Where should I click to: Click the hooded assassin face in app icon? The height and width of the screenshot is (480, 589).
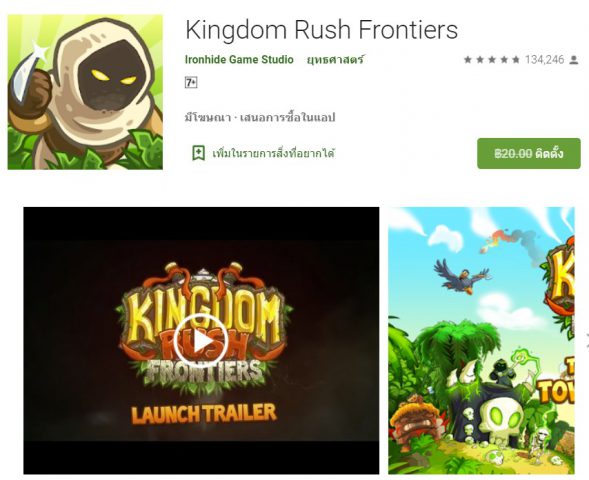(111, 80)
